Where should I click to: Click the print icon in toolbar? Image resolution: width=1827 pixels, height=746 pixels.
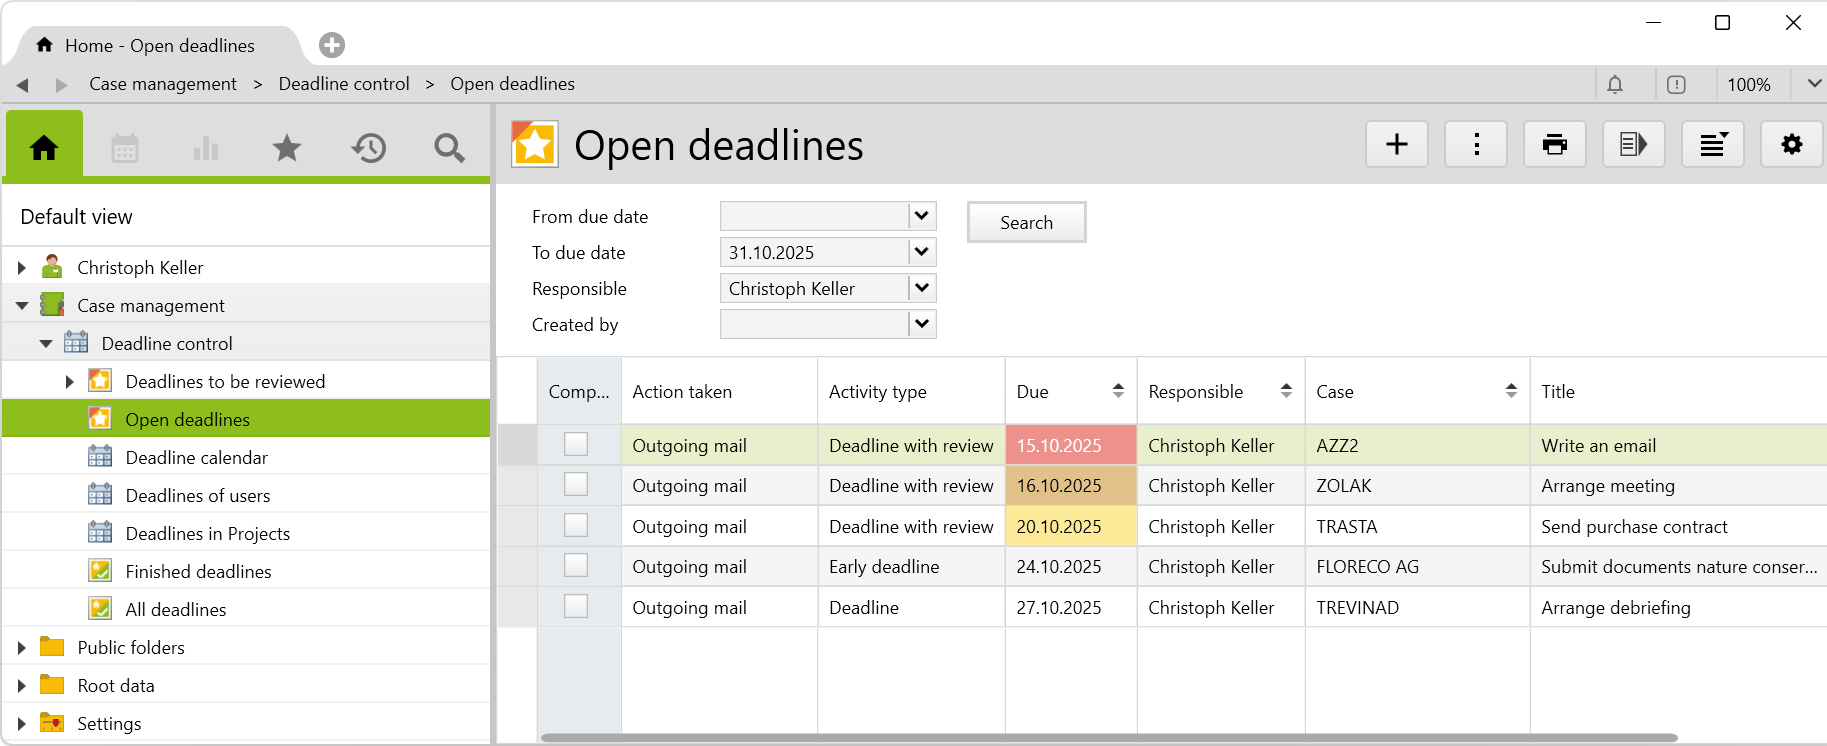coord(1554,145)
